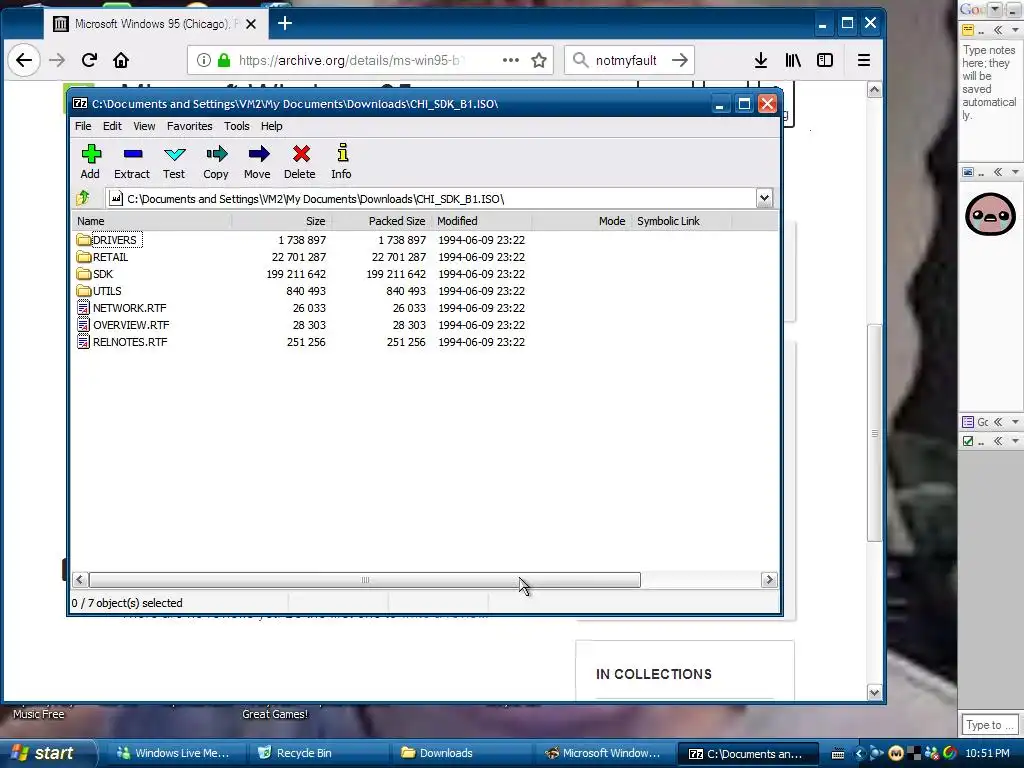
Task: Click the Move toolbar icon
Action: [257, 161]
